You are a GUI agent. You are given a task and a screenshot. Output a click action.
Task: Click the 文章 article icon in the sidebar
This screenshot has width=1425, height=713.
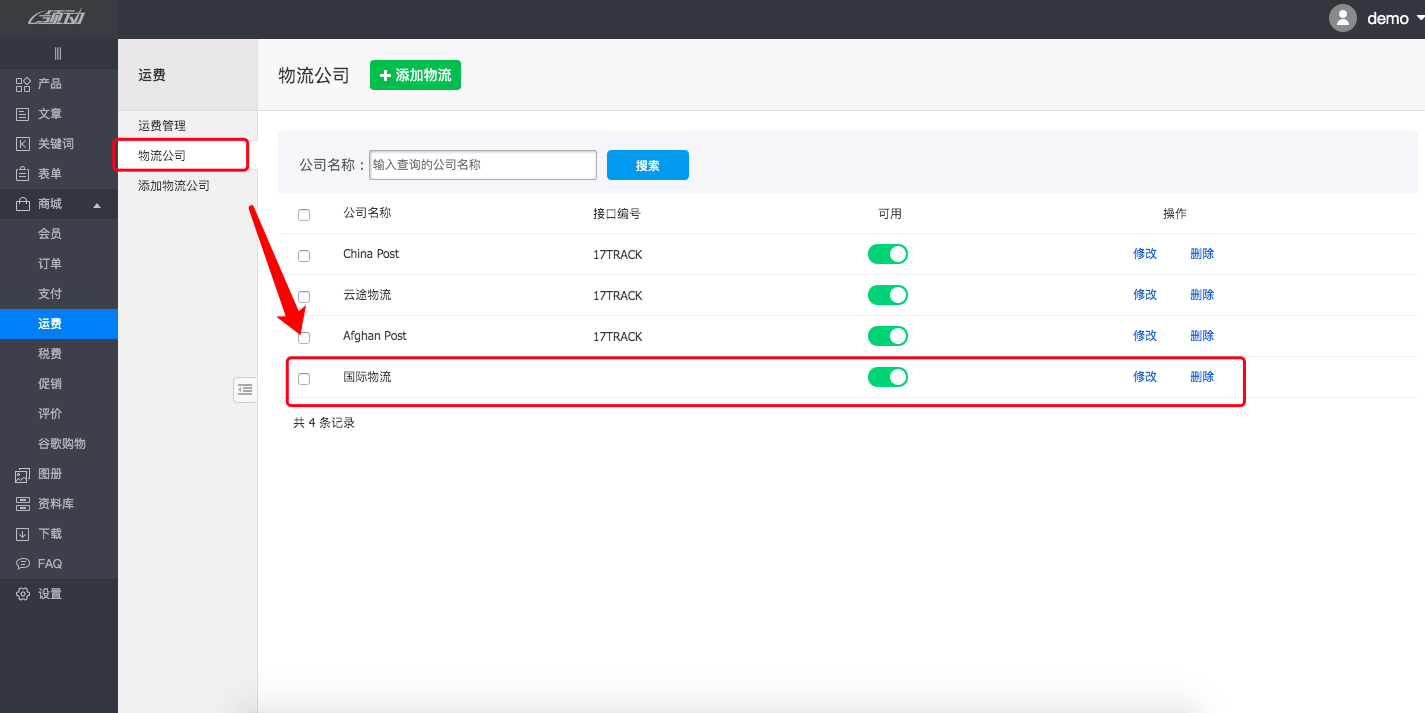click(x=23, y=114)
